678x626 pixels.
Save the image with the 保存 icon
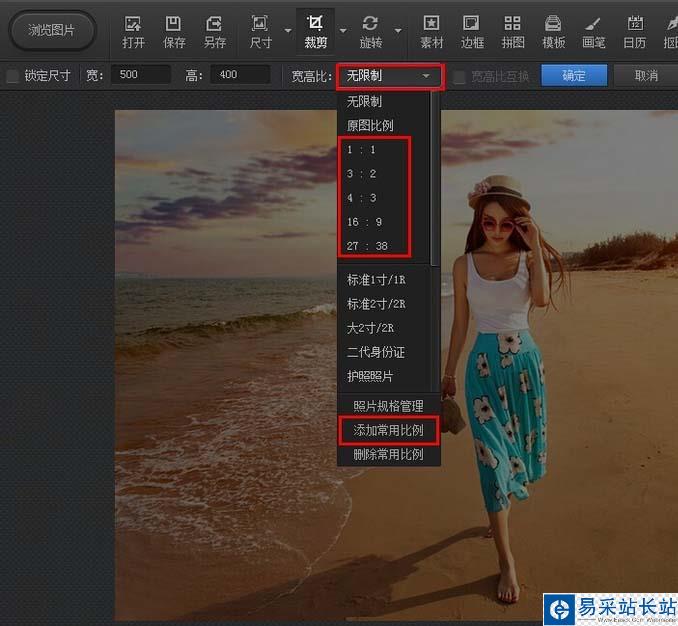[x=174, y=32]
